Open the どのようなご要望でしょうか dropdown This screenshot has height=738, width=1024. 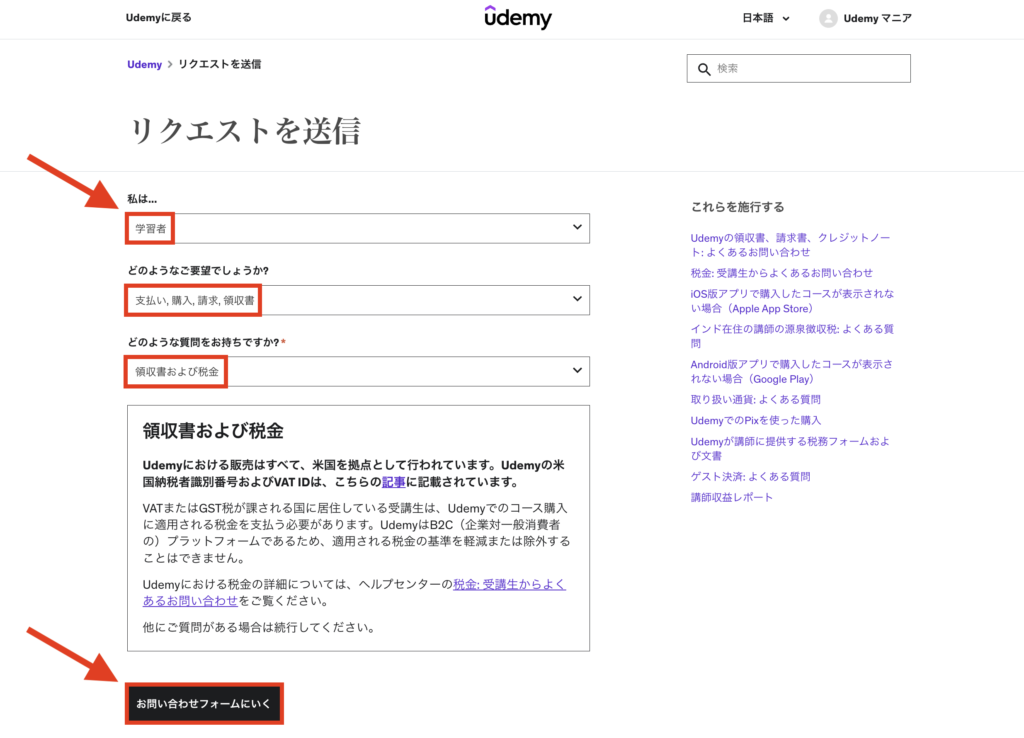[x=358, y=300]
